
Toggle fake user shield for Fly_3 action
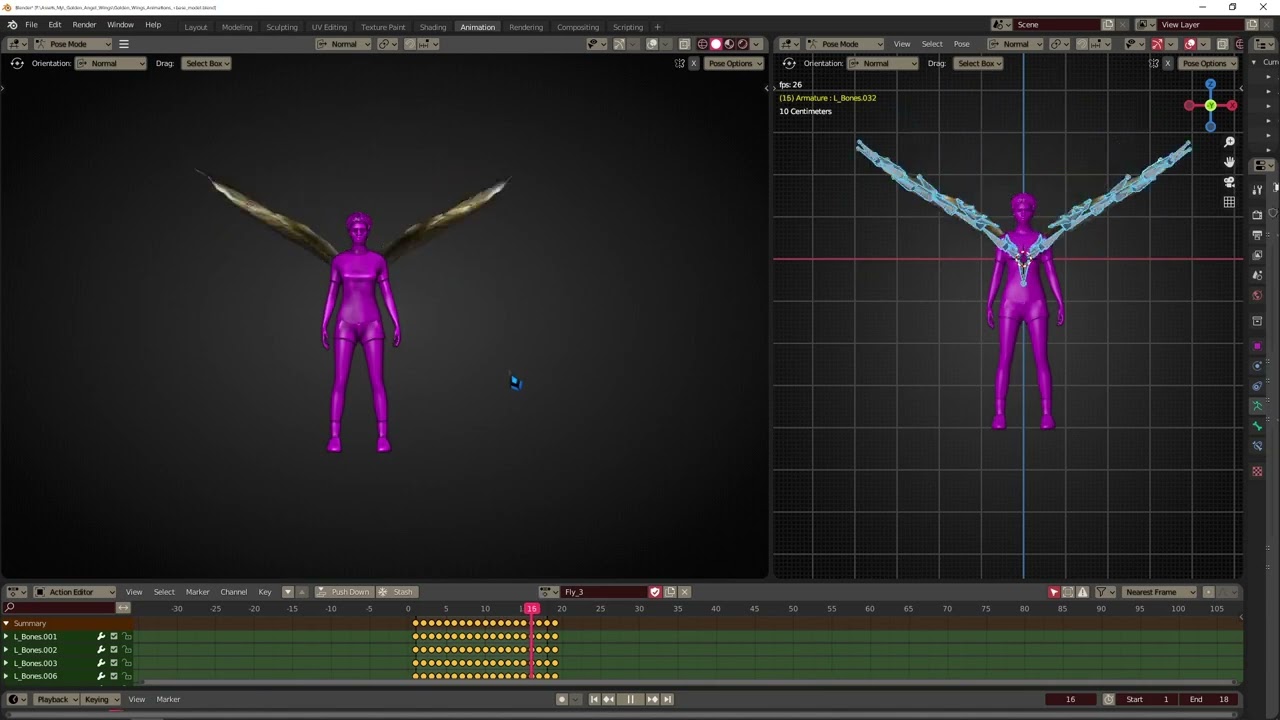tap(655, 592)
